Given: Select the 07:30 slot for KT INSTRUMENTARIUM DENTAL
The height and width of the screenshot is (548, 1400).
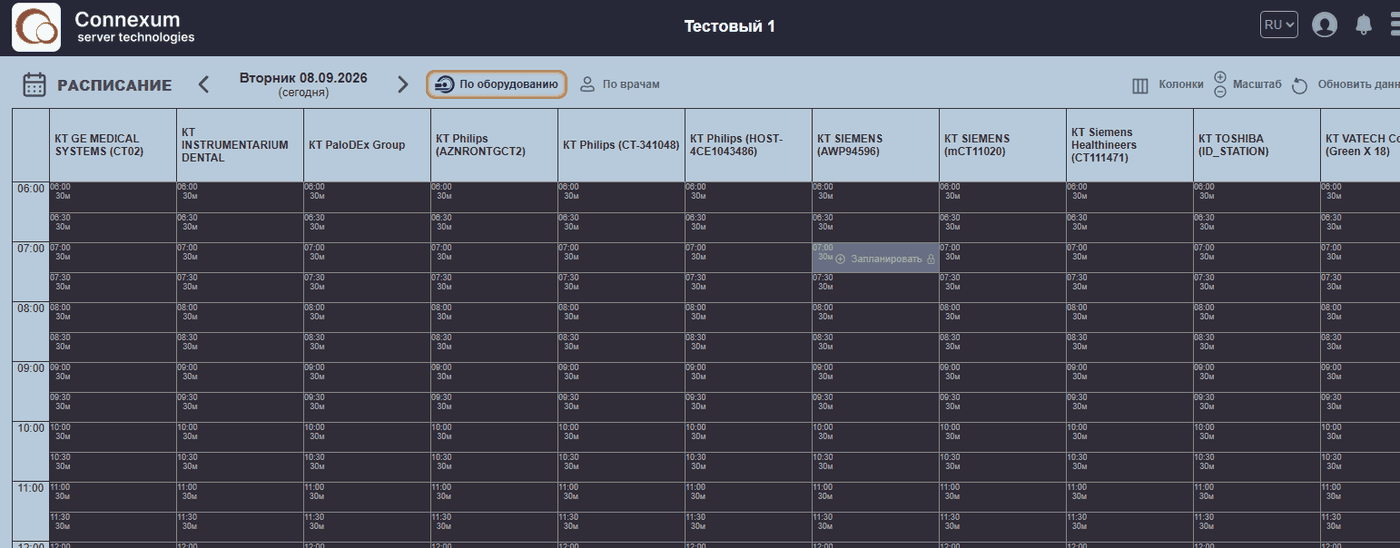Looking at the screenshot, I should [240, 287].
